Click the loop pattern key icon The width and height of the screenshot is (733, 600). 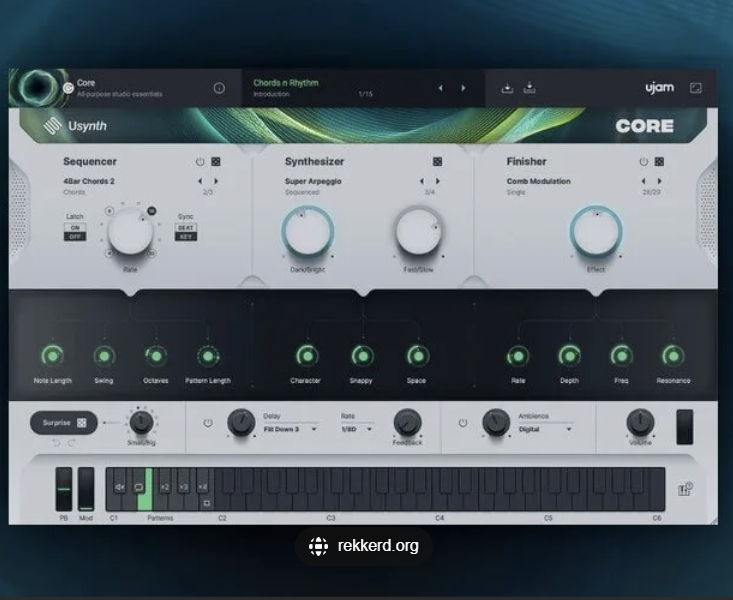point(138,487)
